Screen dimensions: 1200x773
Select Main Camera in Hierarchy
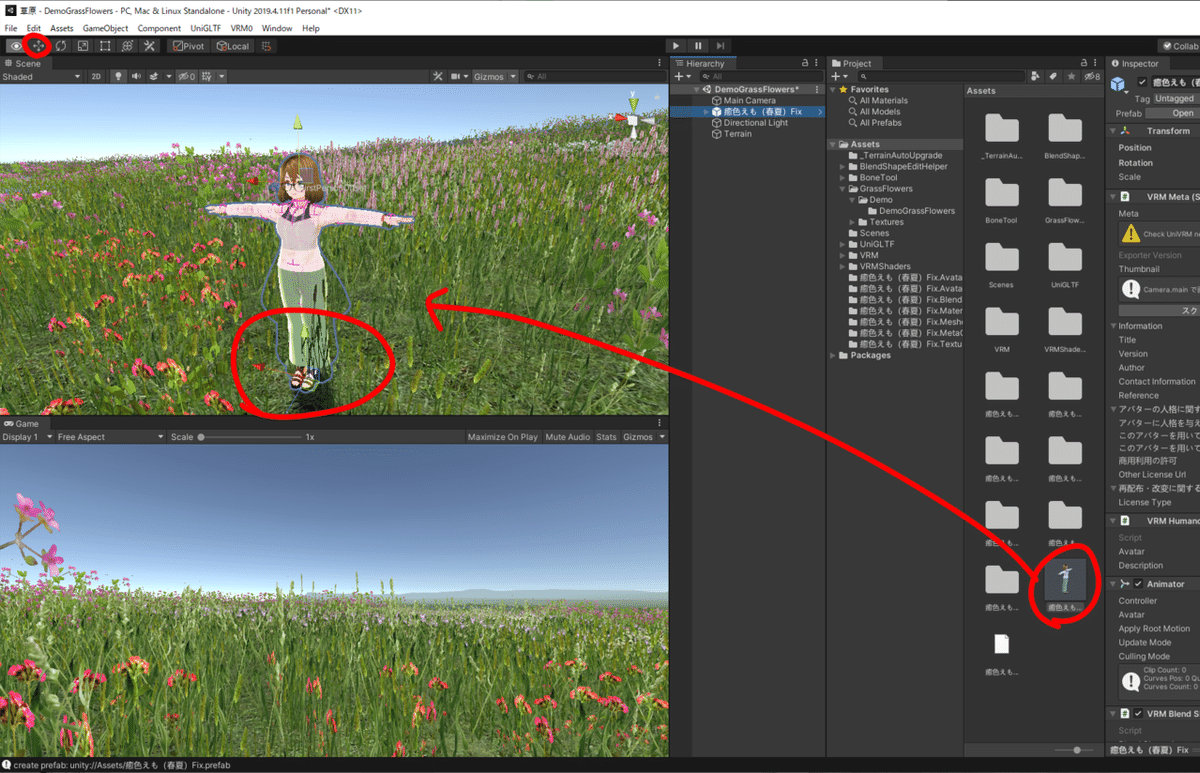coord(749,101)
